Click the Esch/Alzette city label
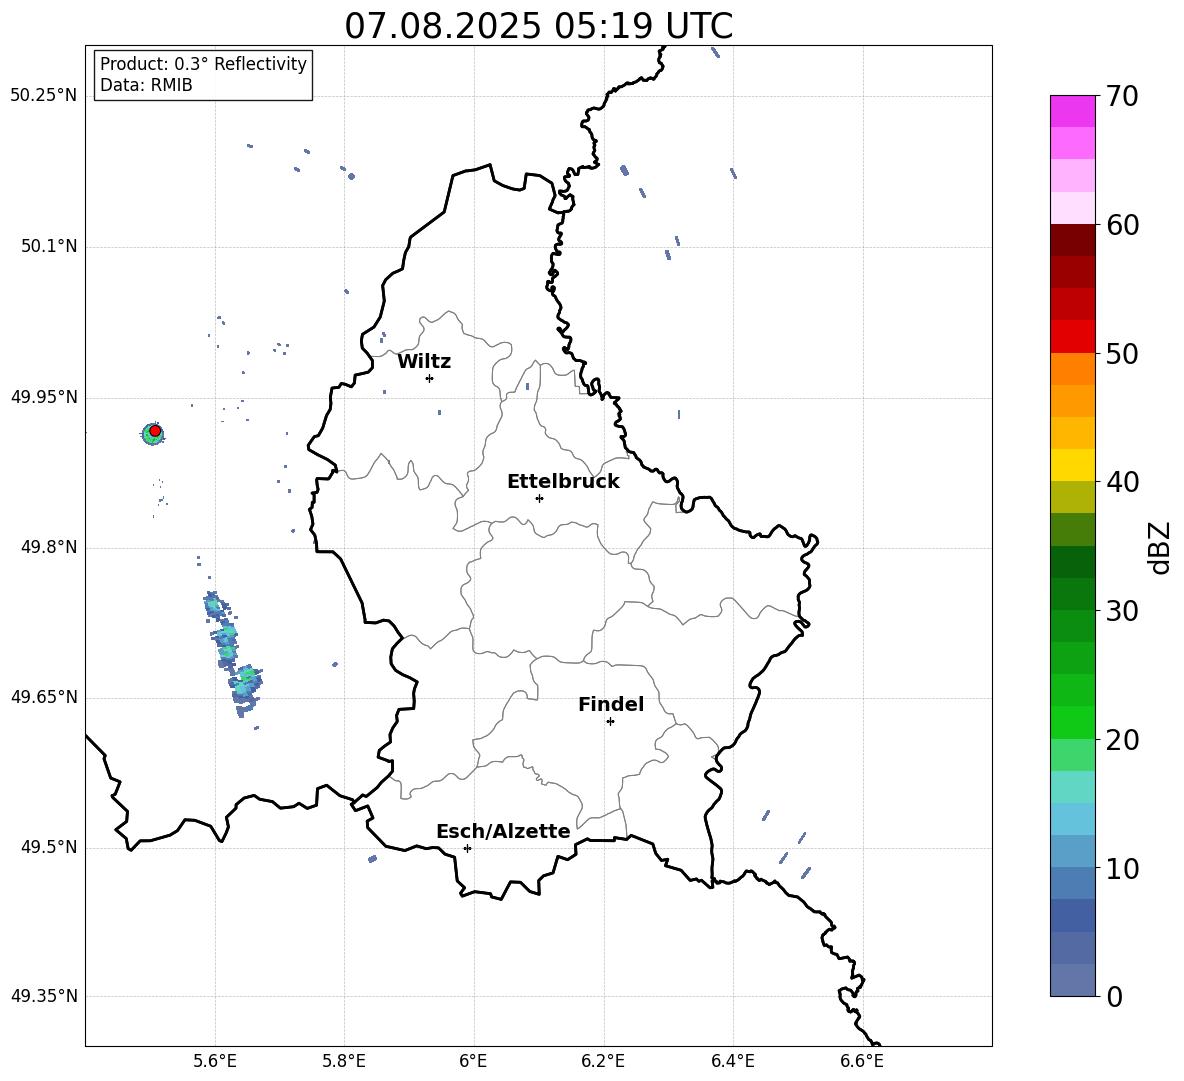This screenshot has width=1184, height=1081. tap(503, 831)
